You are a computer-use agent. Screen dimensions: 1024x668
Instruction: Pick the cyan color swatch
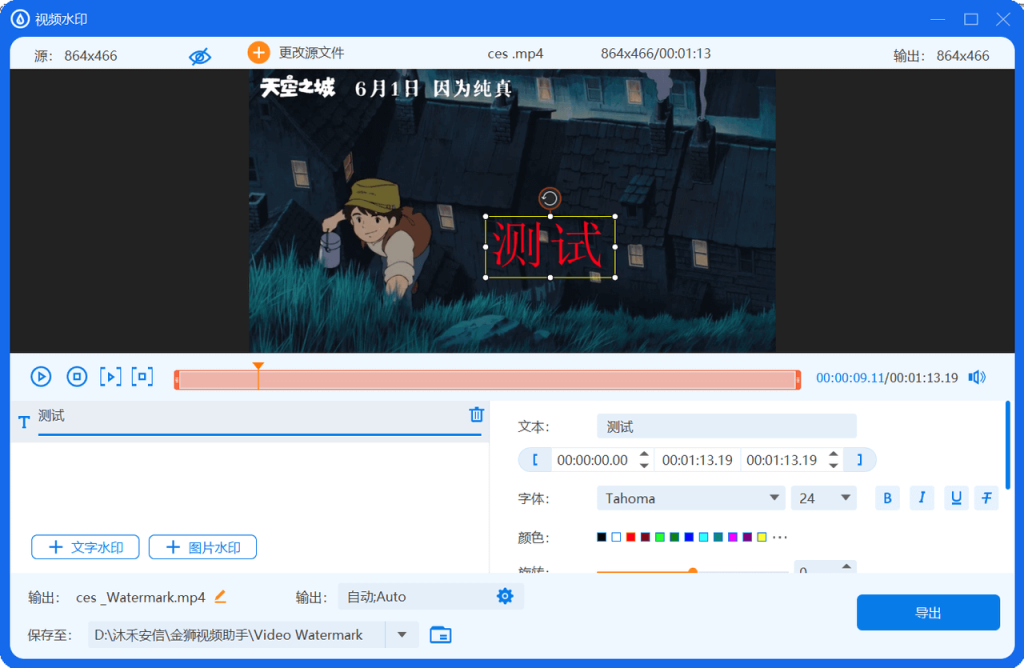click(703, 537)
